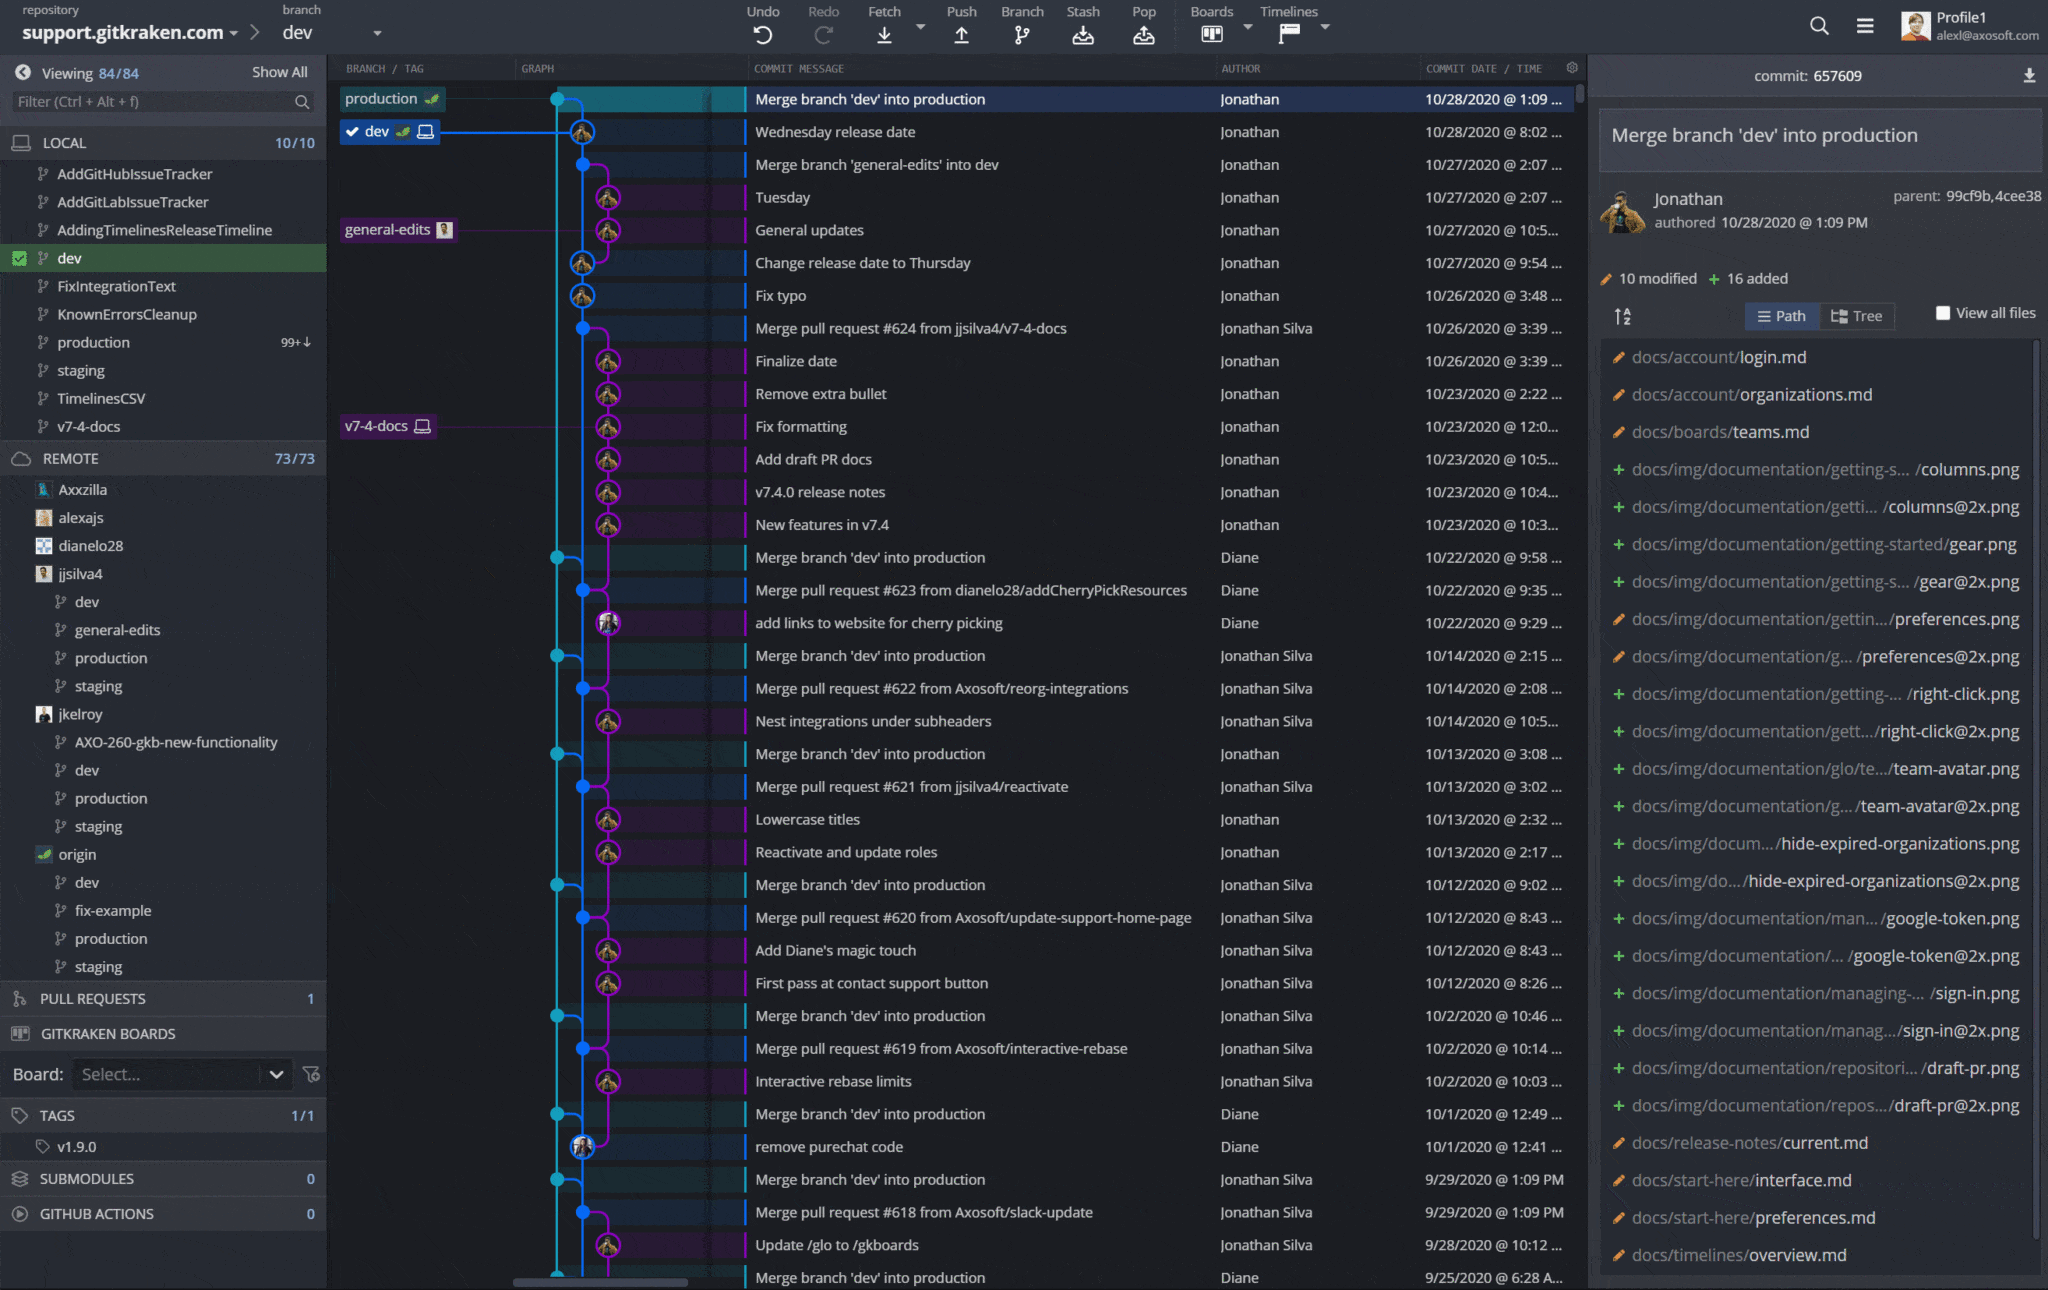The width and height of the screenshot is (2048, 1290).
Task: Click the commit download arrow icon
Action: coord(2029,76)
